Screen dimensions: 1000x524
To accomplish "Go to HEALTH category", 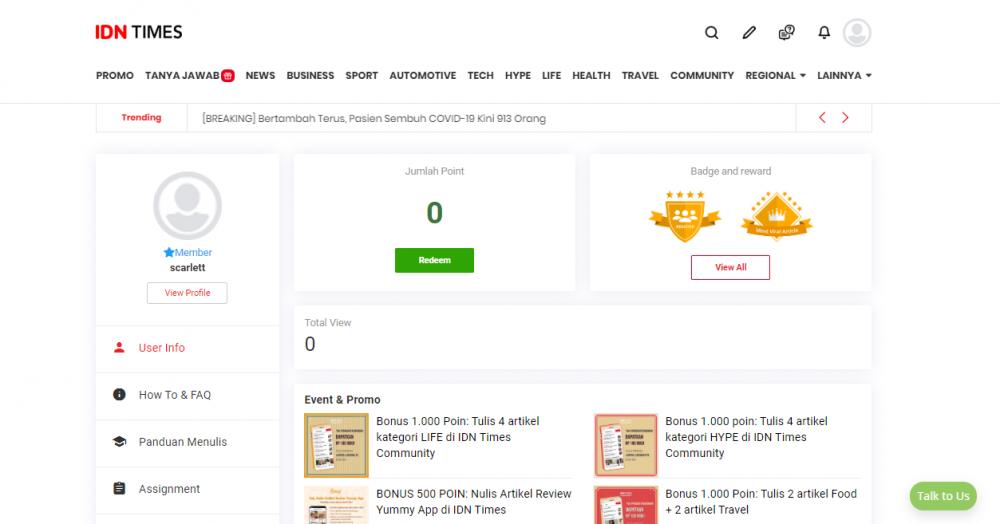I will [x=591, y=75].
